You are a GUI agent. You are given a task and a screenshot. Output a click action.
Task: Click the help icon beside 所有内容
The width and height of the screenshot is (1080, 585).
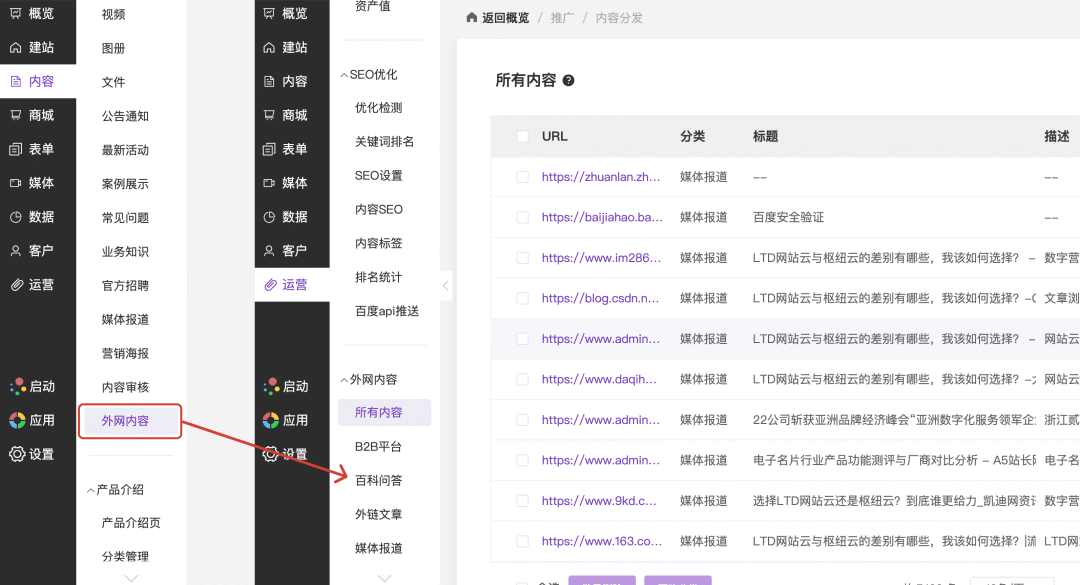[x=568, y=81]
